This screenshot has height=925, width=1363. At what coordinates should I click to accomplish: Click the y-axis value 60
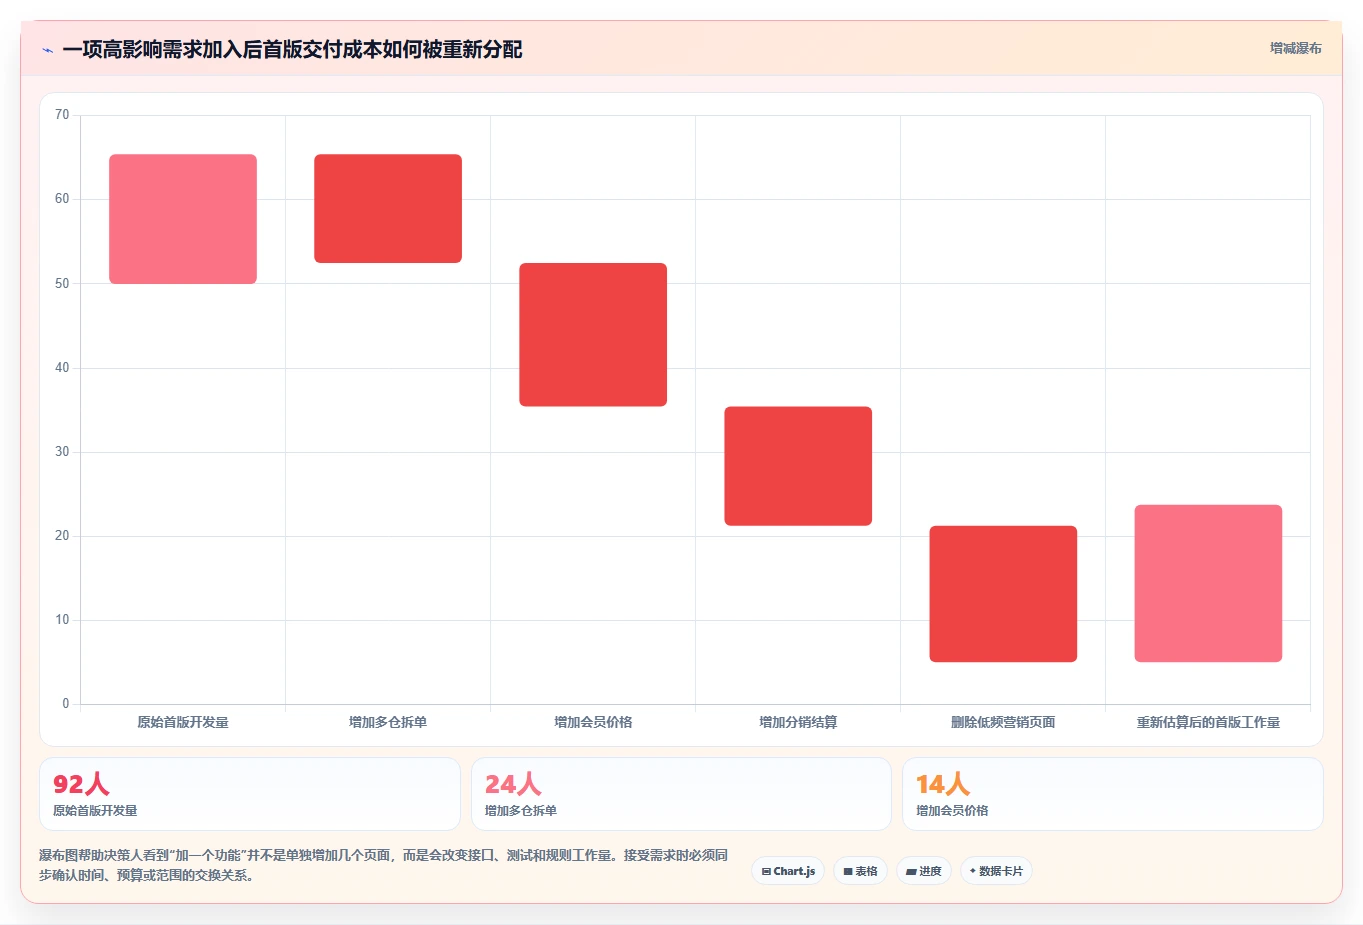pos(62,199)
